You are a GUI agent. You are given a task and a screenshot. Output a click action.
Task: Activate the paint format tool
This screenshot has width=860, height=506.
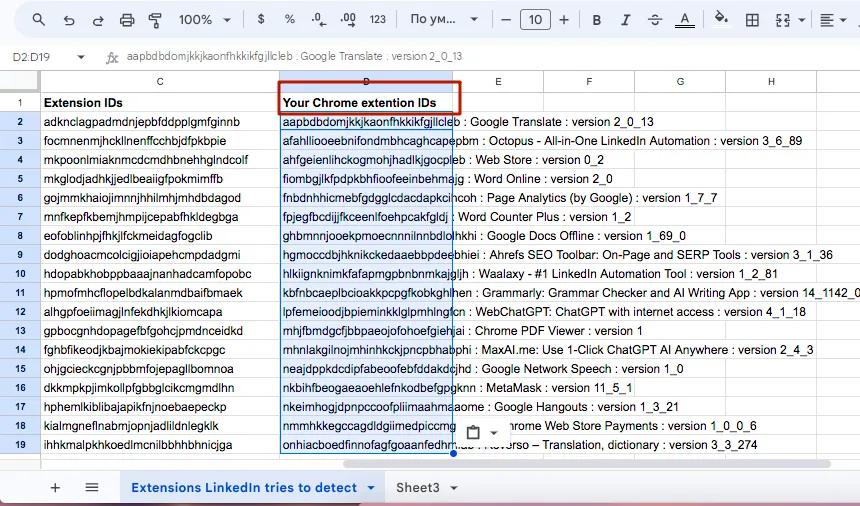click(155, 20)
